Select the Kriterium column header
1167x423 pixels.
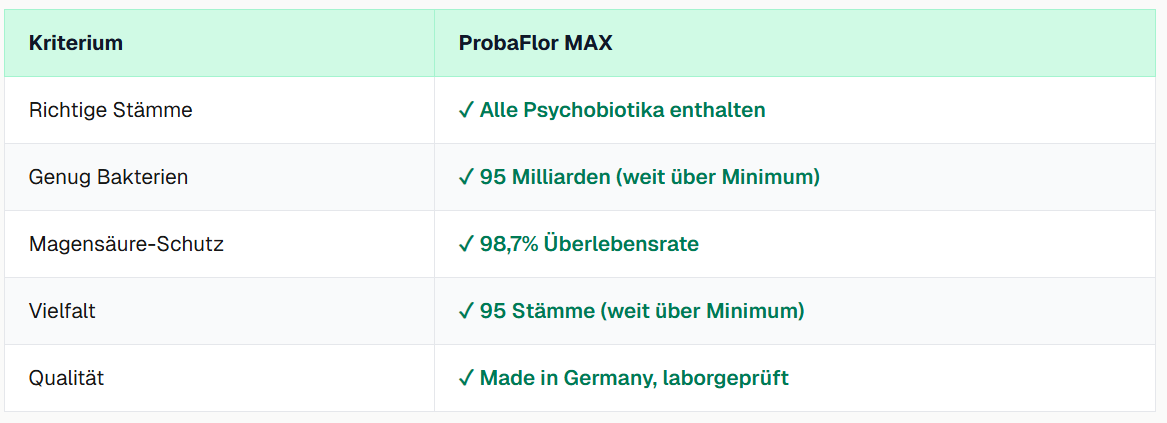click(76, 43)
